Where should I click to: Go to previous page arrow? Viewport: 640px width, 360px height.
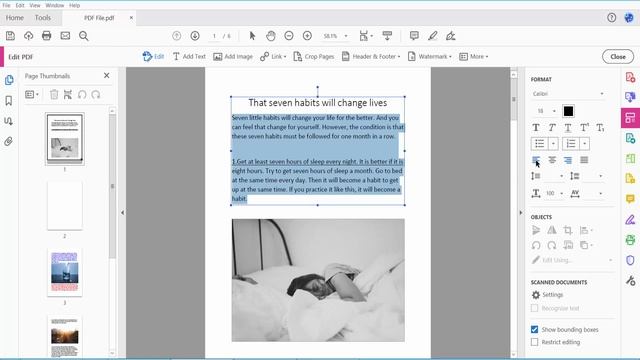point(176,36)
